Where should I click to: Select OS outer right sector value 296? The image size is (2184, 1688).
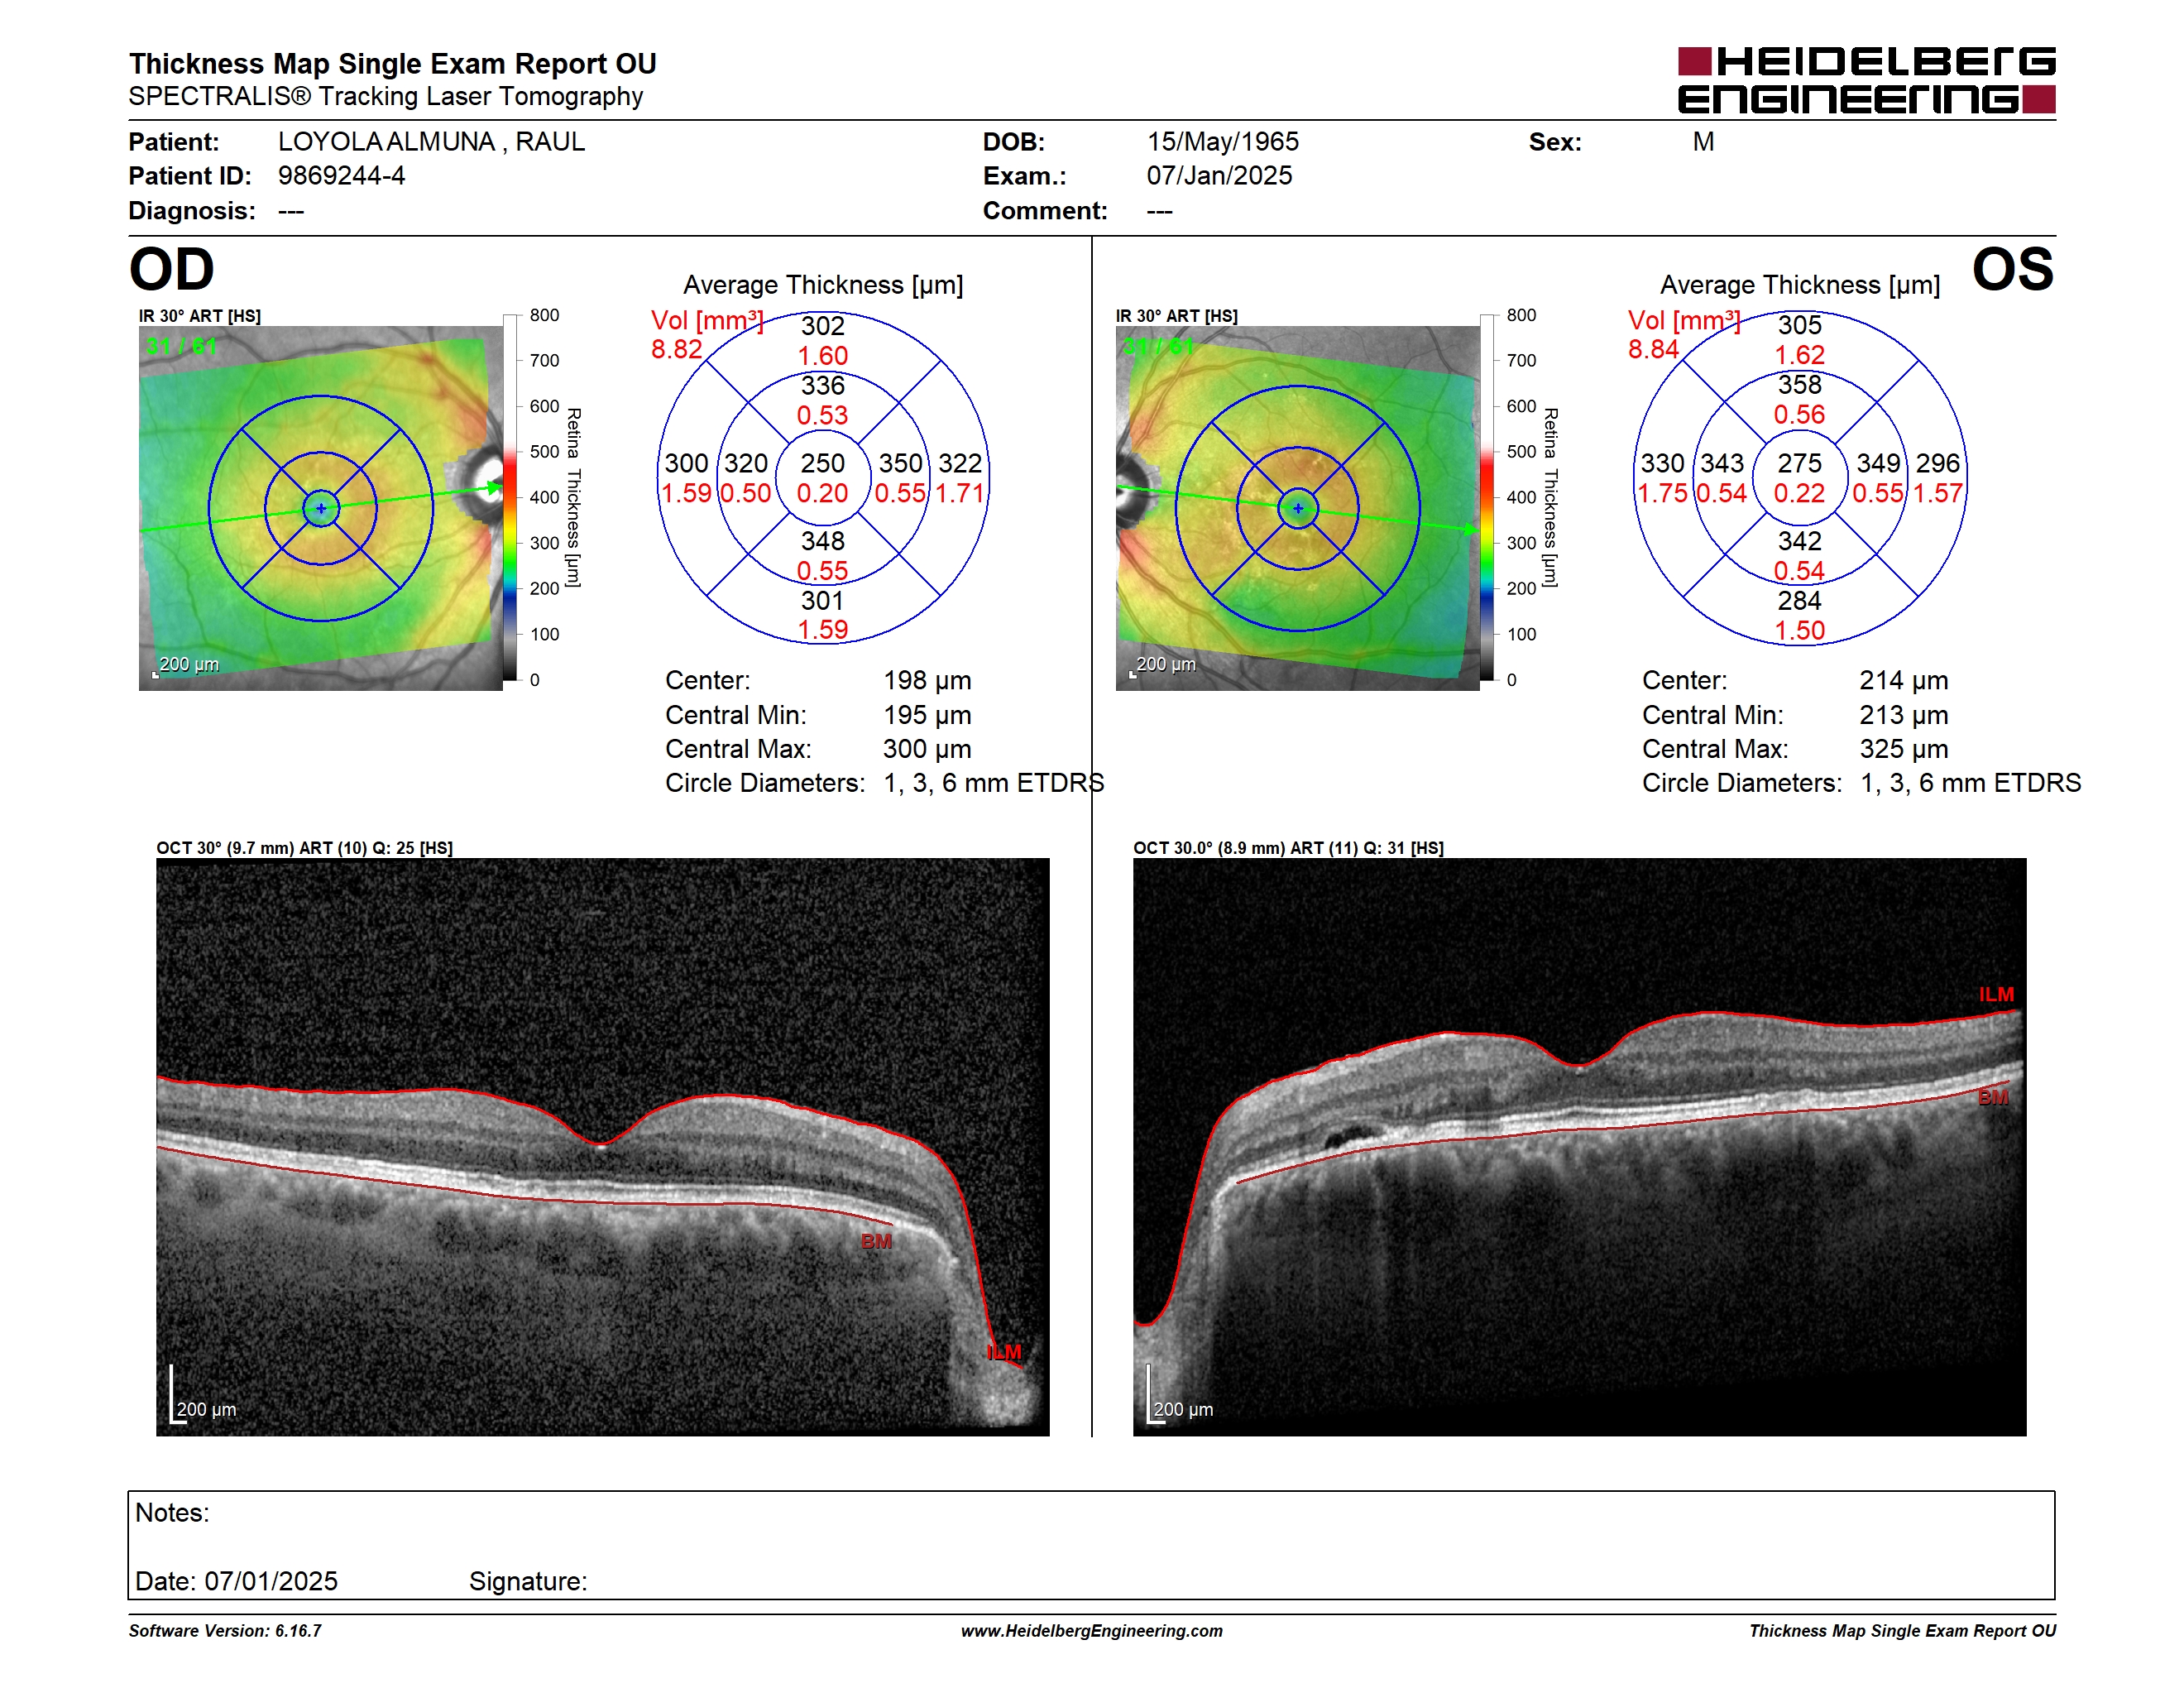point(1938,463)
